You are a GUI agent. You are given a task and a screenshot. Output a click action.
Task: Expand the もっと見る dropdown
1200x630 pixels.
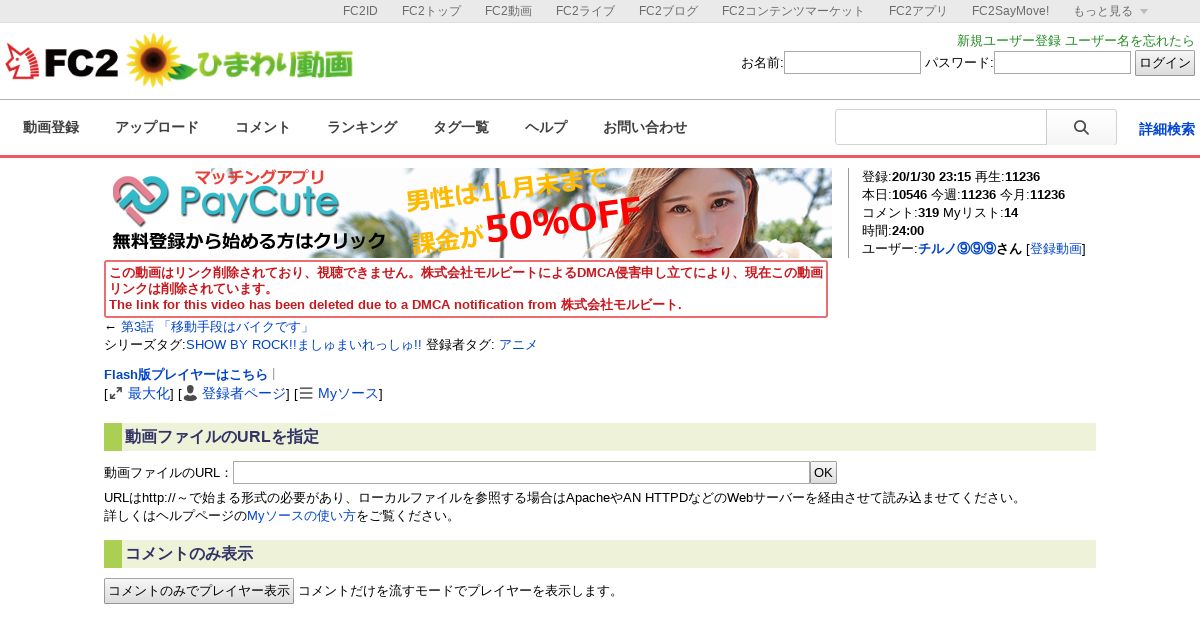pos(1110,11)
